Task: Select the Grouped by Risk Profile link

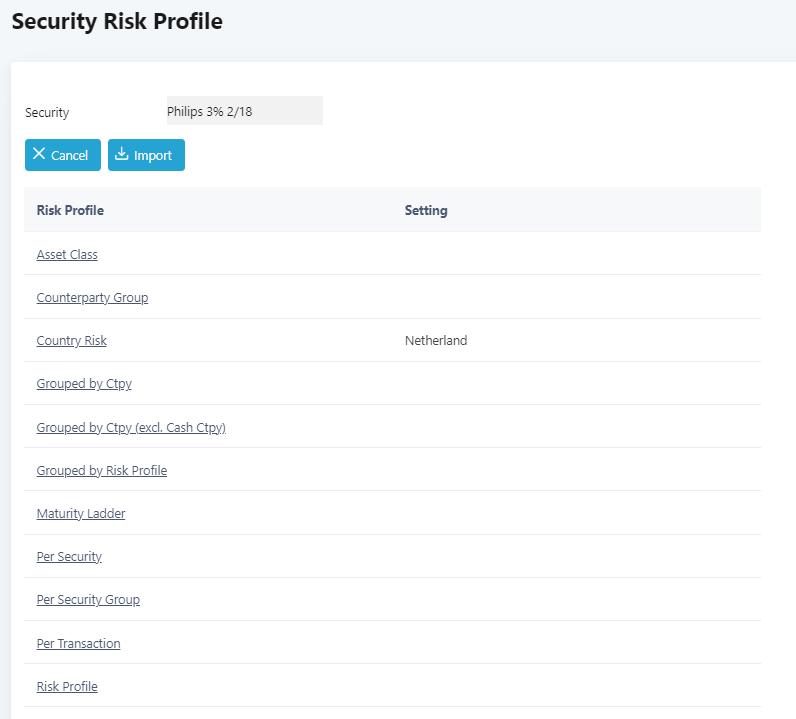Action: pos(101,471)
